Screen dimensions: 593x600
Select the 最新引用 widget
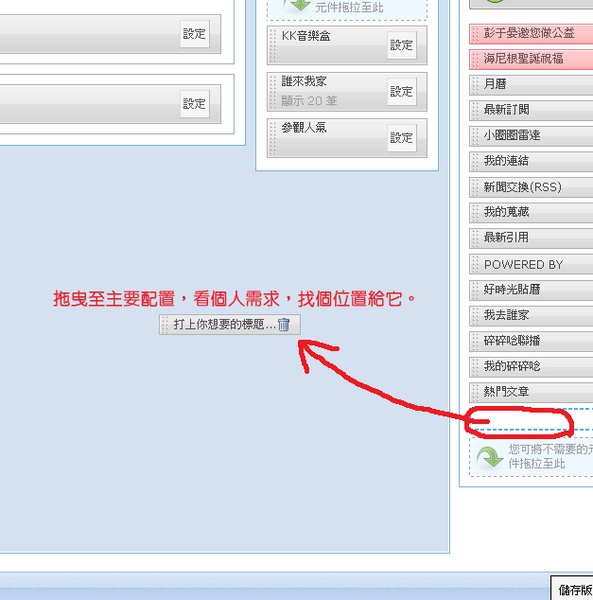click(x=531, y=238)
